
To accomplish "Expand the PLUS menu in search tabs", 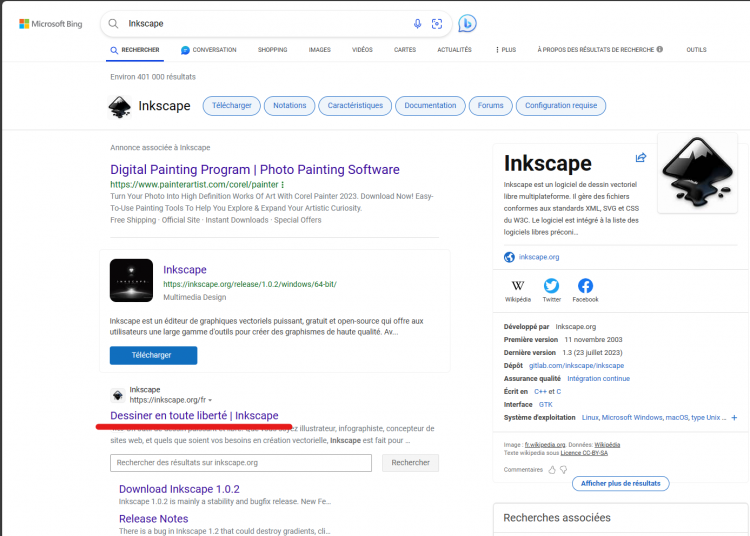I will pos(505,49).
